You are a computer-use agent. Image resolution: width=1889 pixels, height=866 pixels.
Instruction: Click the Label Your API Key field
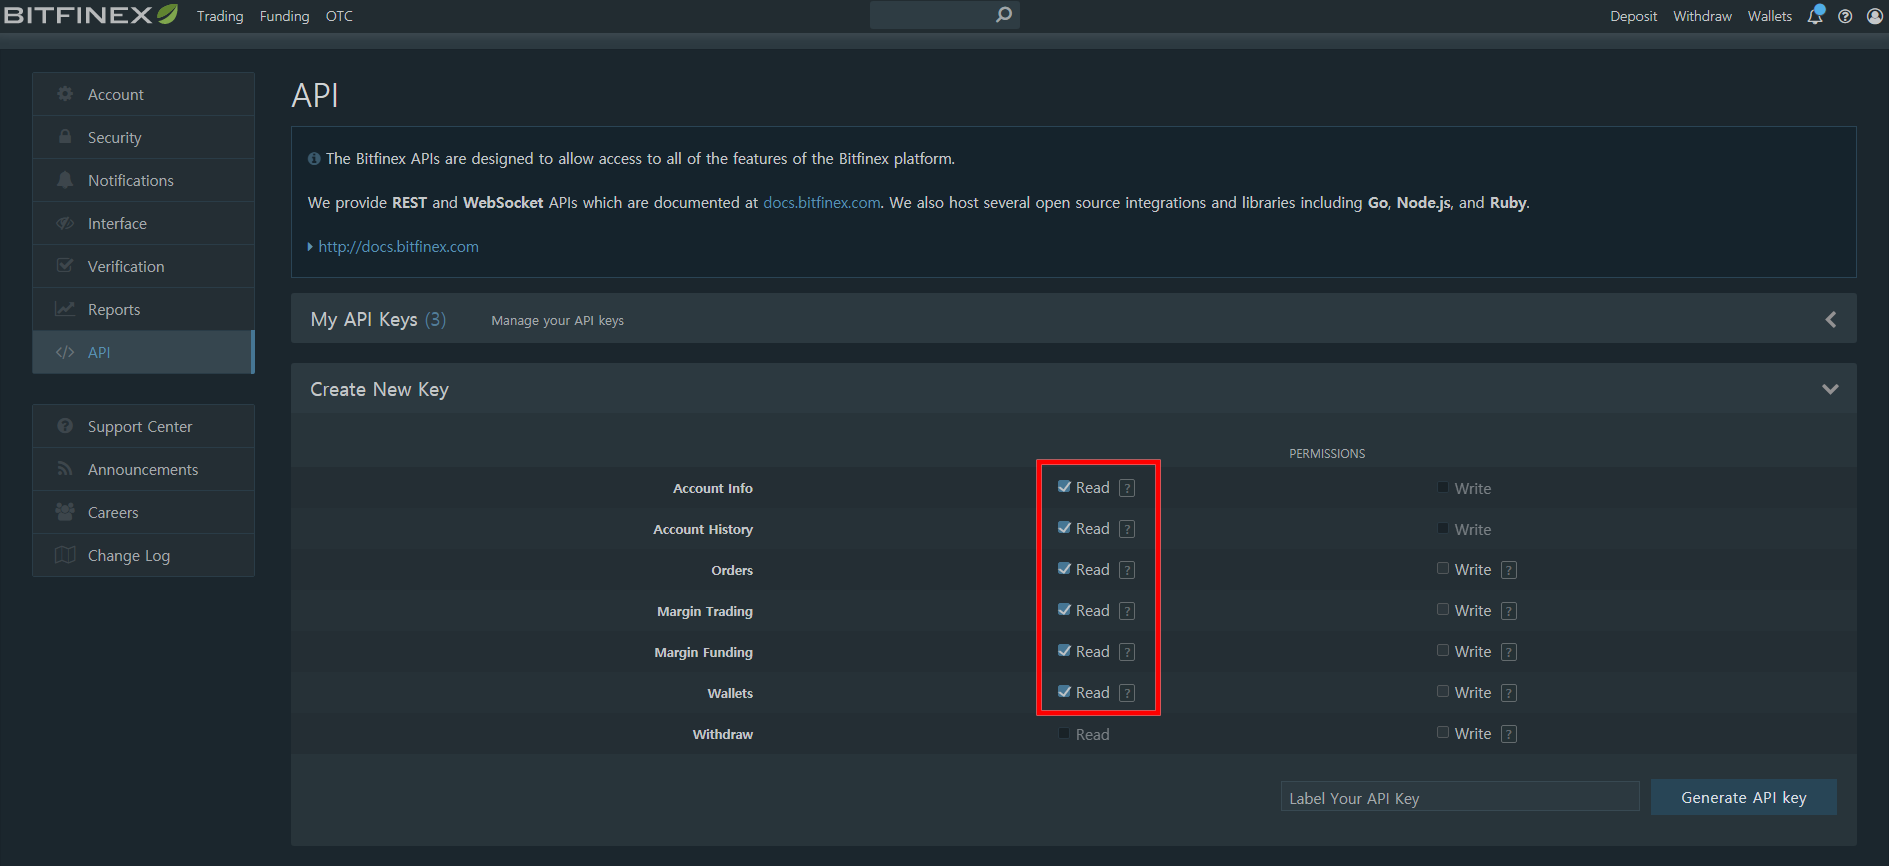click(x=1460, y=797)
